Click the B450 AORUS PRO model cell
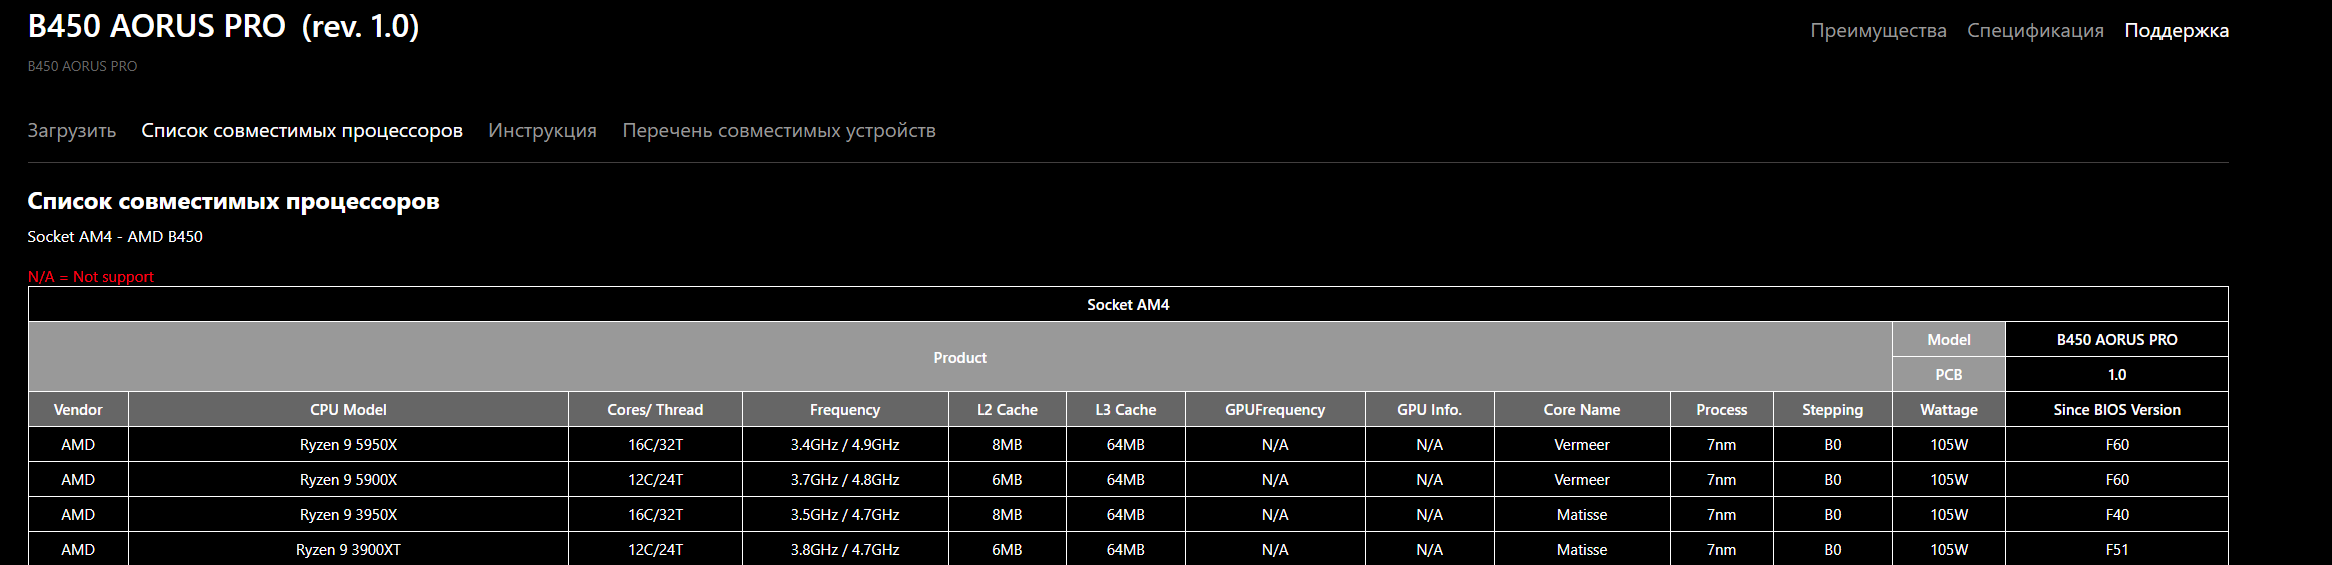The width and height of the screenshot is (2332, 565). [2117, 340]
